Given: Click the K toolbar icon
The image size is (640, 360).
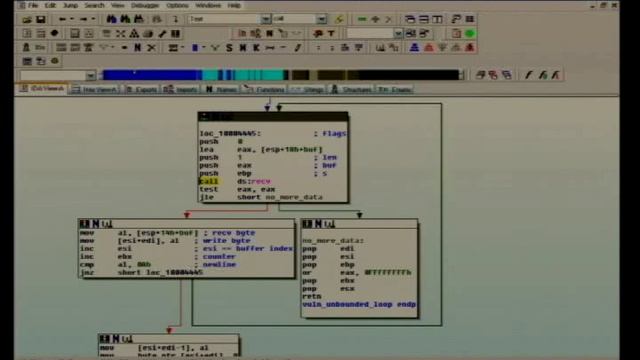Looking at the screenshot, I should (256, 48).
